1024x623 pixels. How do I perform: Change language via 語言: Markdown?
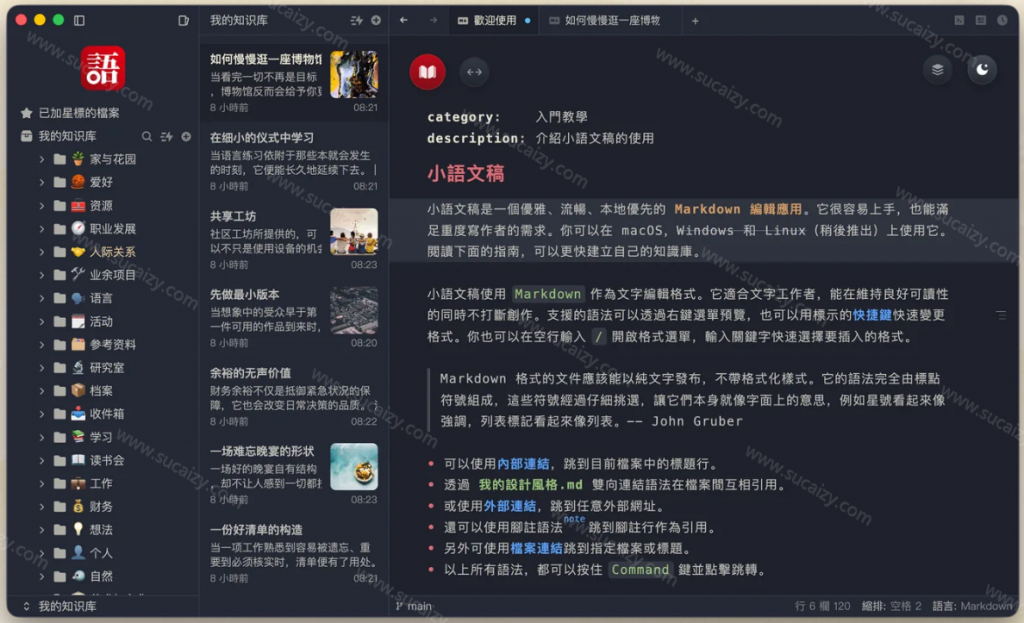pyautogui.click(x=972, y=606)
